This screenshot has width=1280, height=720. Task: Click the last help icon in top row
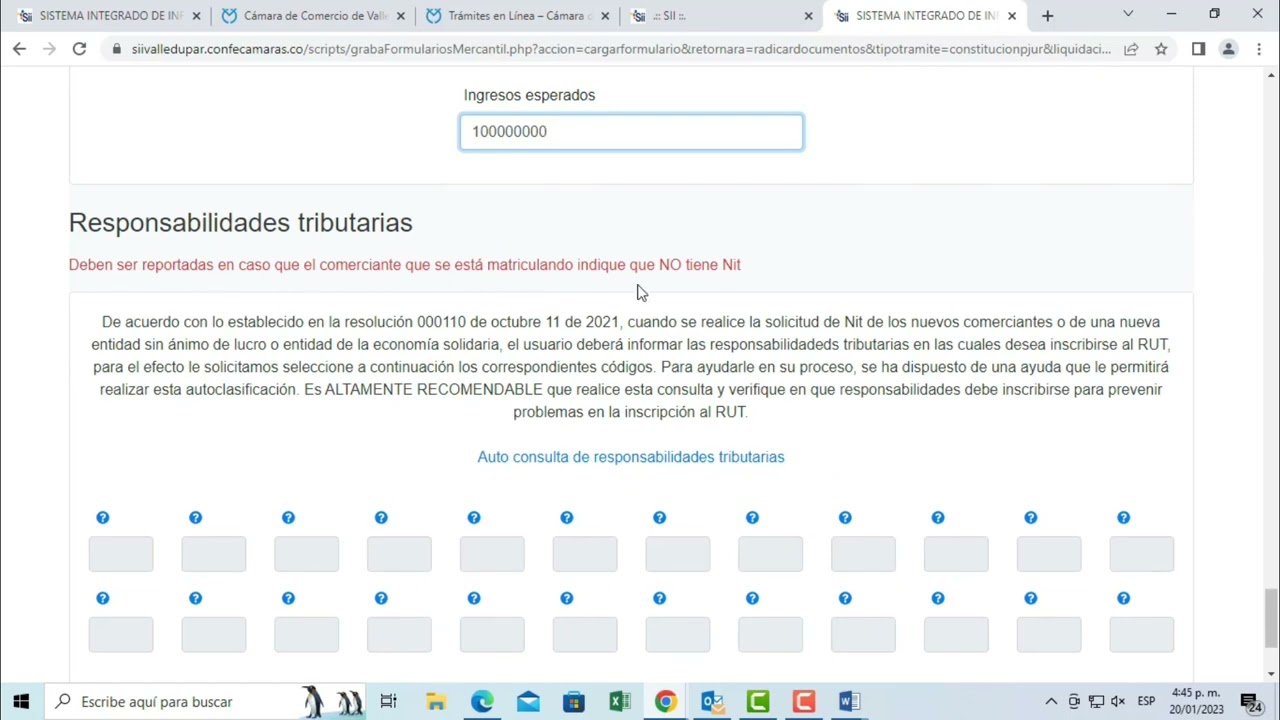click(x=1123, y=517)
